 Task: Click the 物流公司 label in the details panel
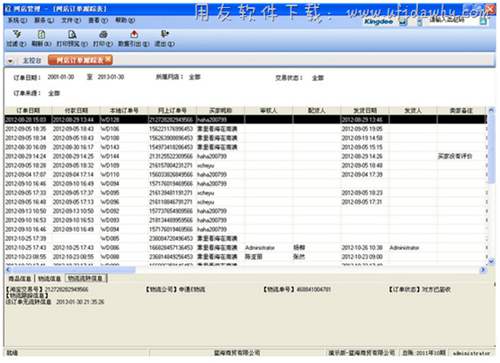point(162,289)
